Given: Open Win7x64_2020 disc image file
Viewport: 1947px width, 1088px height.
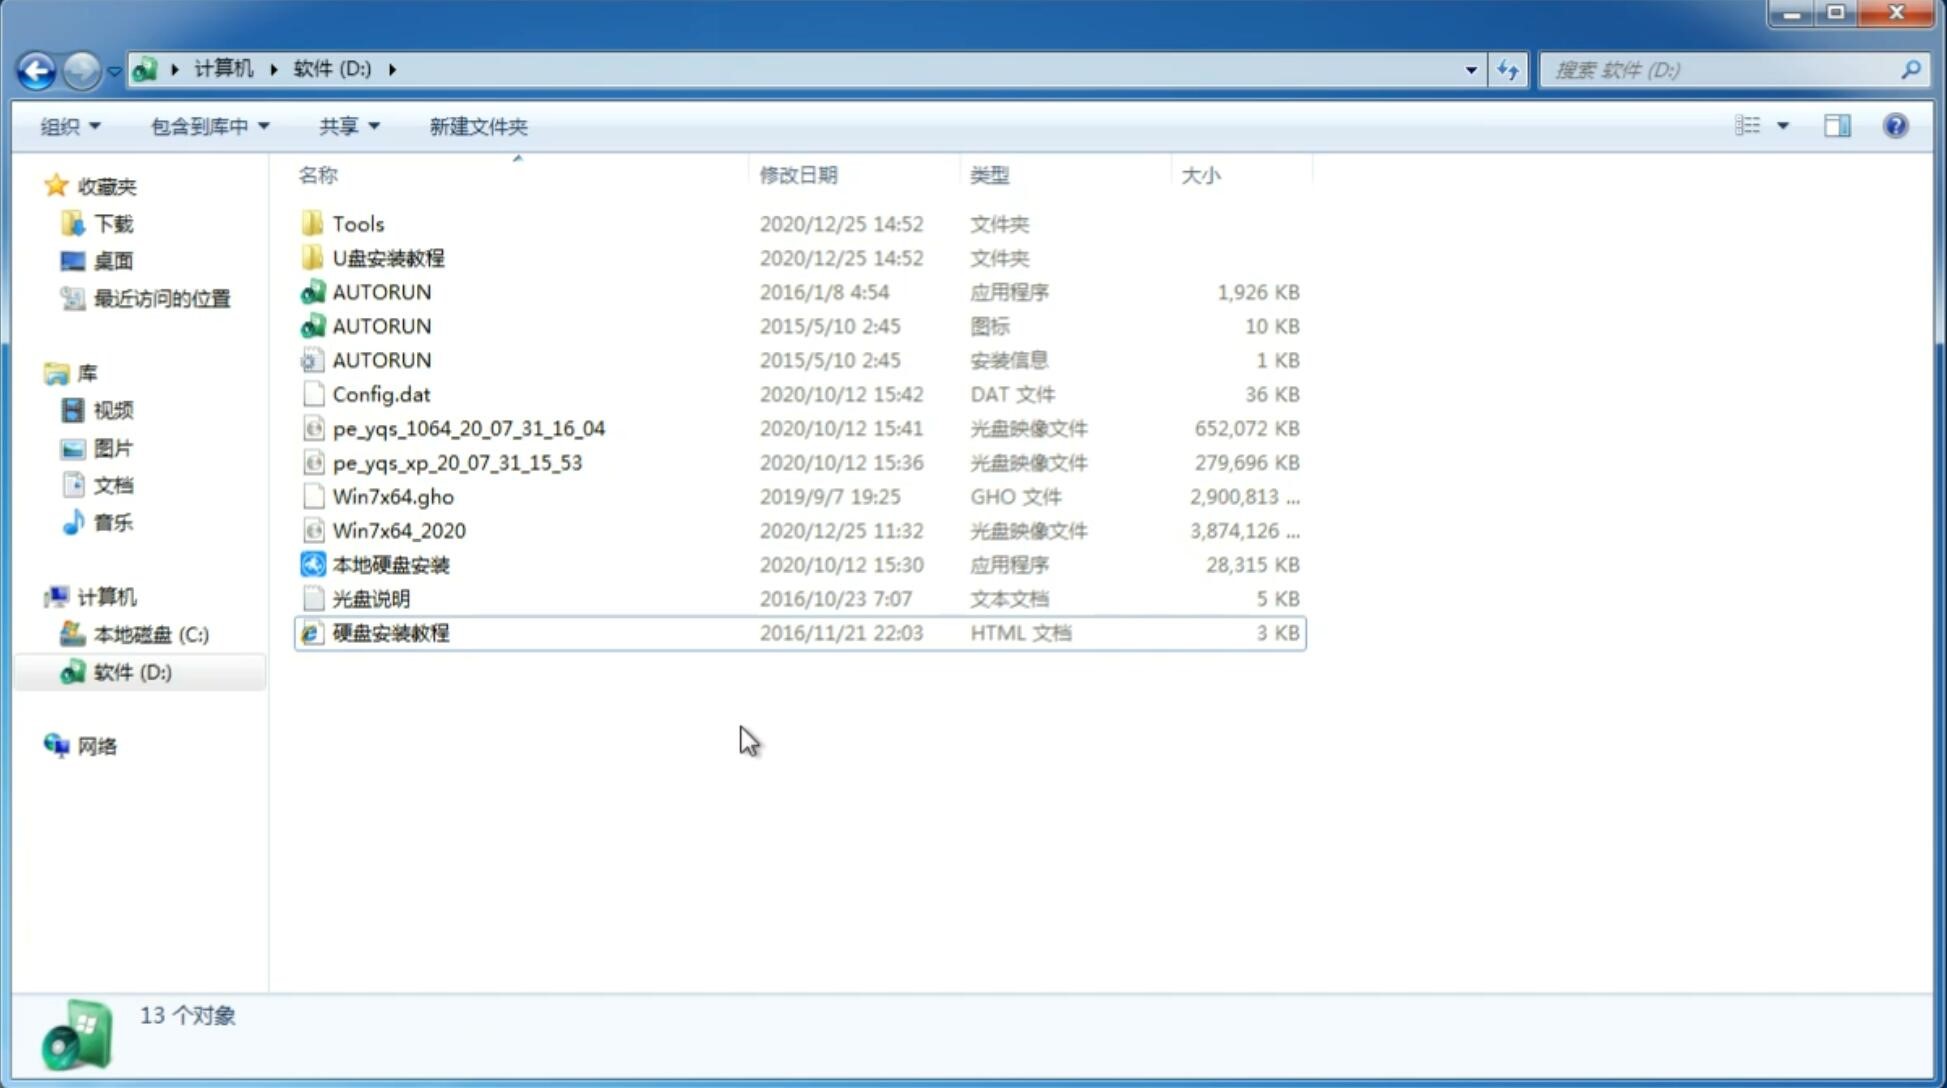Looking at the screenshot, I should 398,531.
